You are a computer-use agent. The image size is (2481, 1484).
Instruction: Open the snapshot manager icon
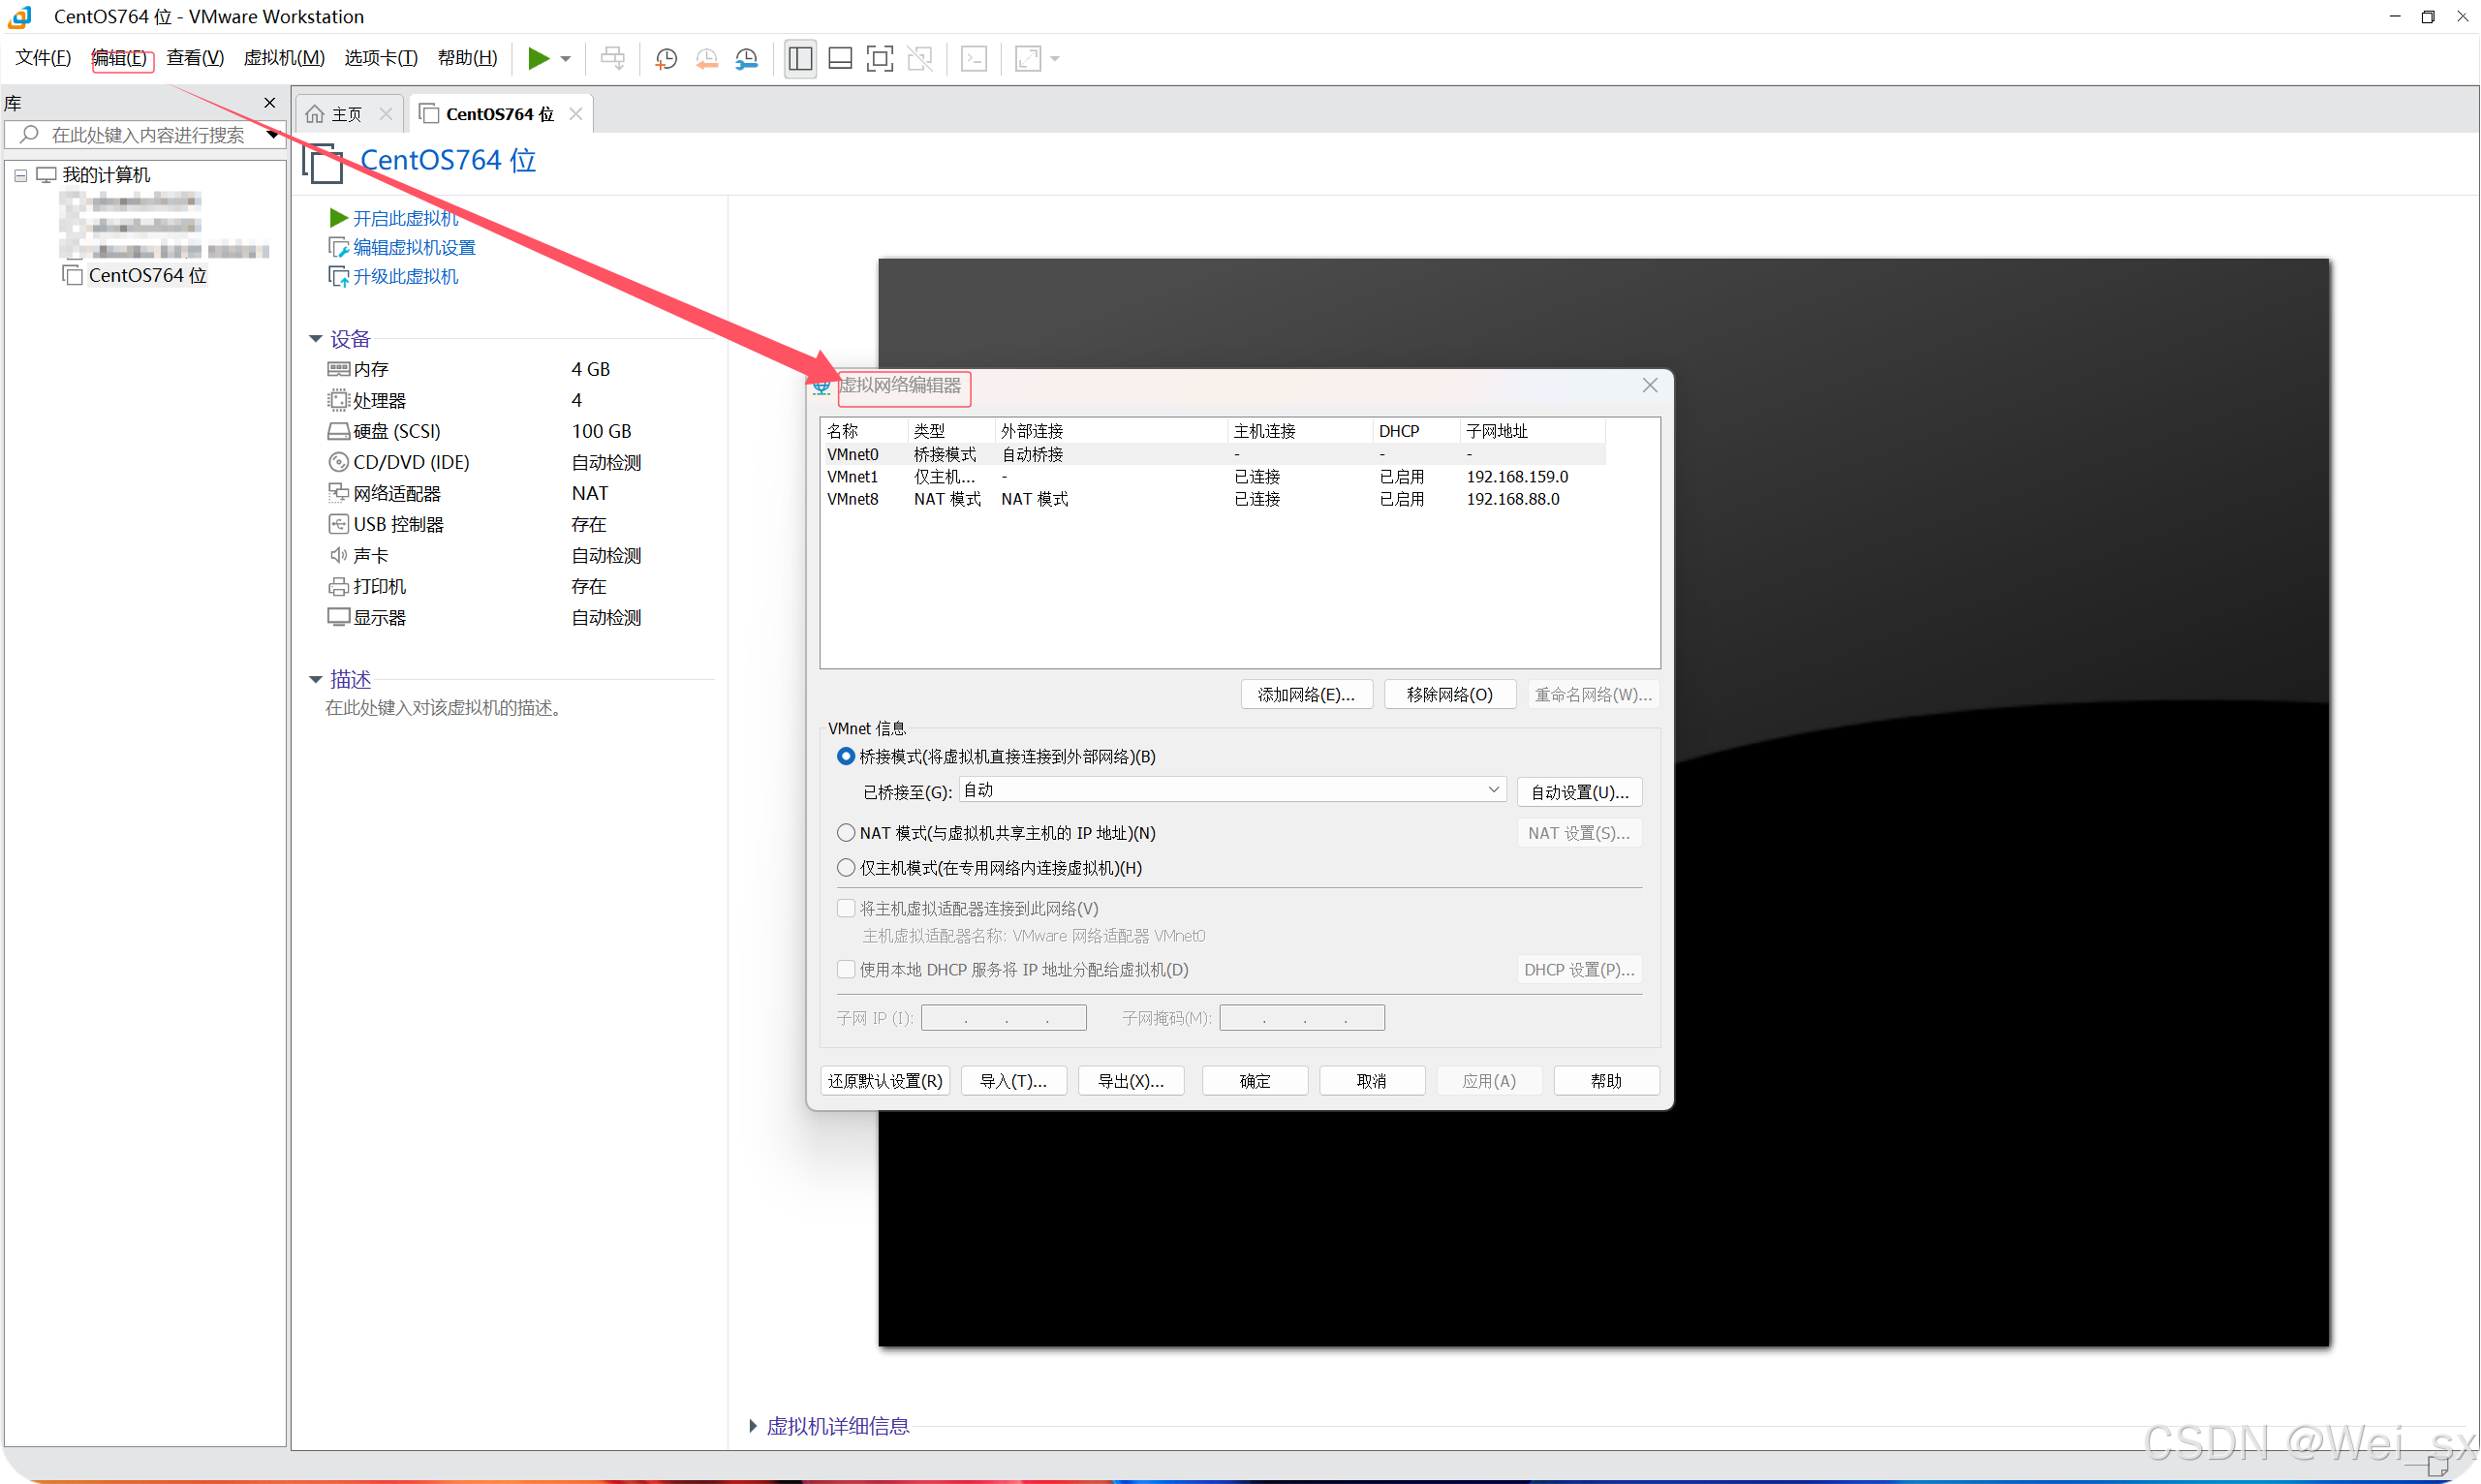(746, 58)
